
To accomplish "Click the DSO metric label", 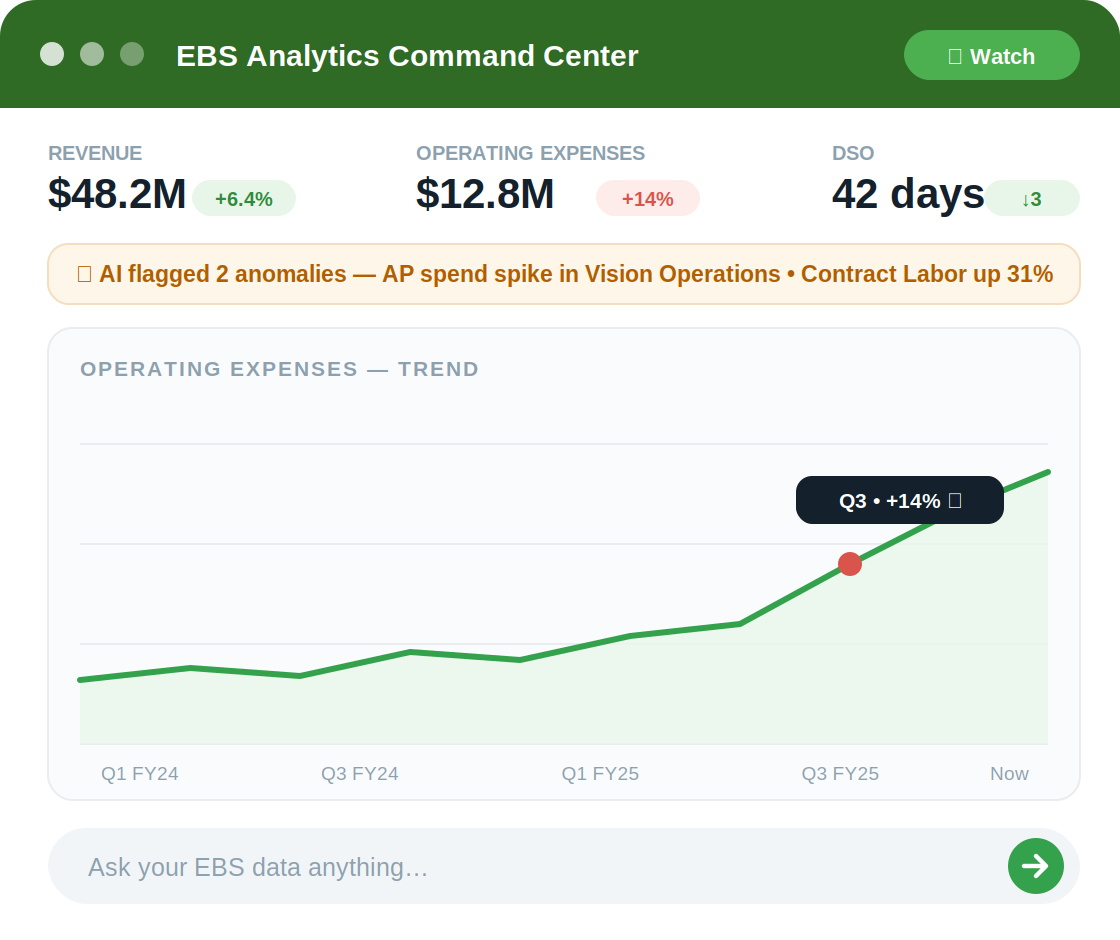I will click(853, 153).
